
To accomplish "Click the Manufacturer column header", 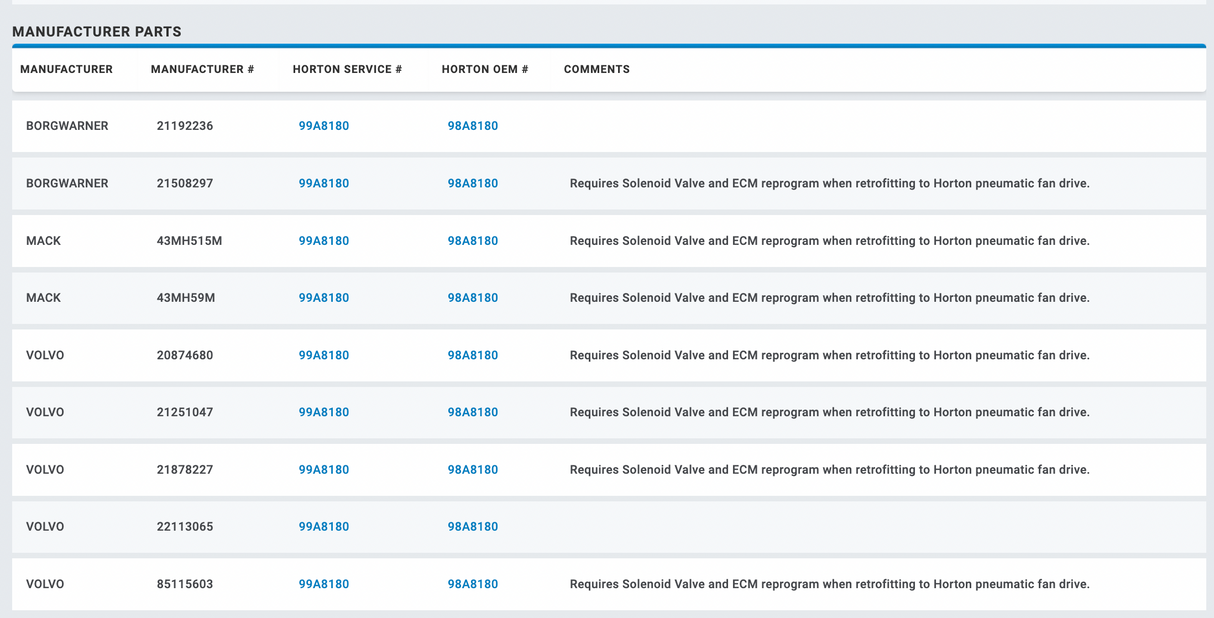I will pos(66,70).
